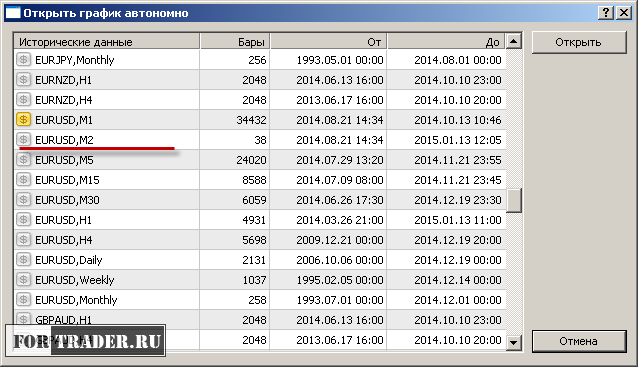Image resolution: width=638 pixels, height=367 pixels.
Task: Click the yellow icon beside EURUSD,M1
Action: point(24,120)
